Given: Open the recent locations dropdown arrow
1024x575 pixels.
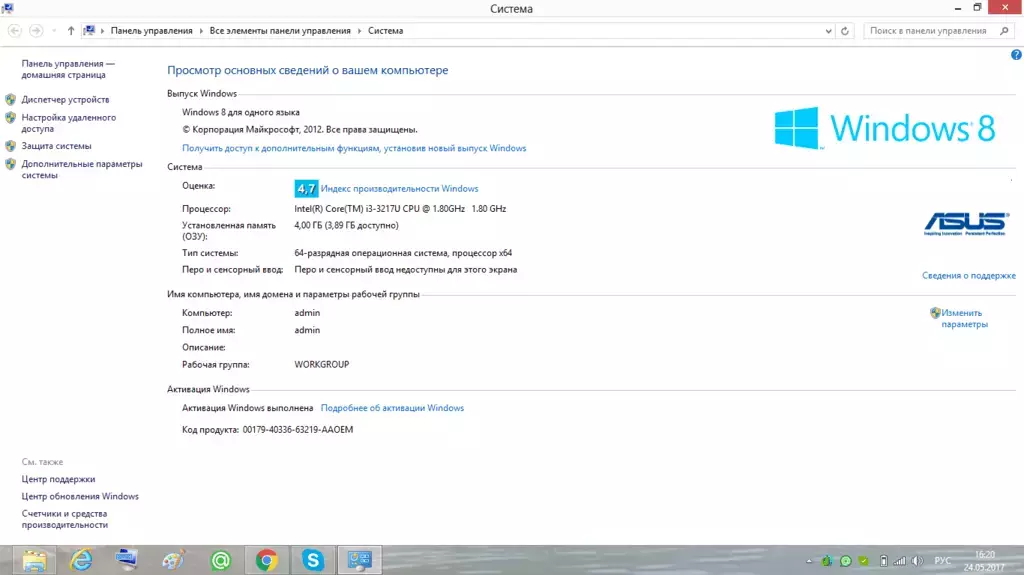Looking at the screenshot, I should point(54,31).
